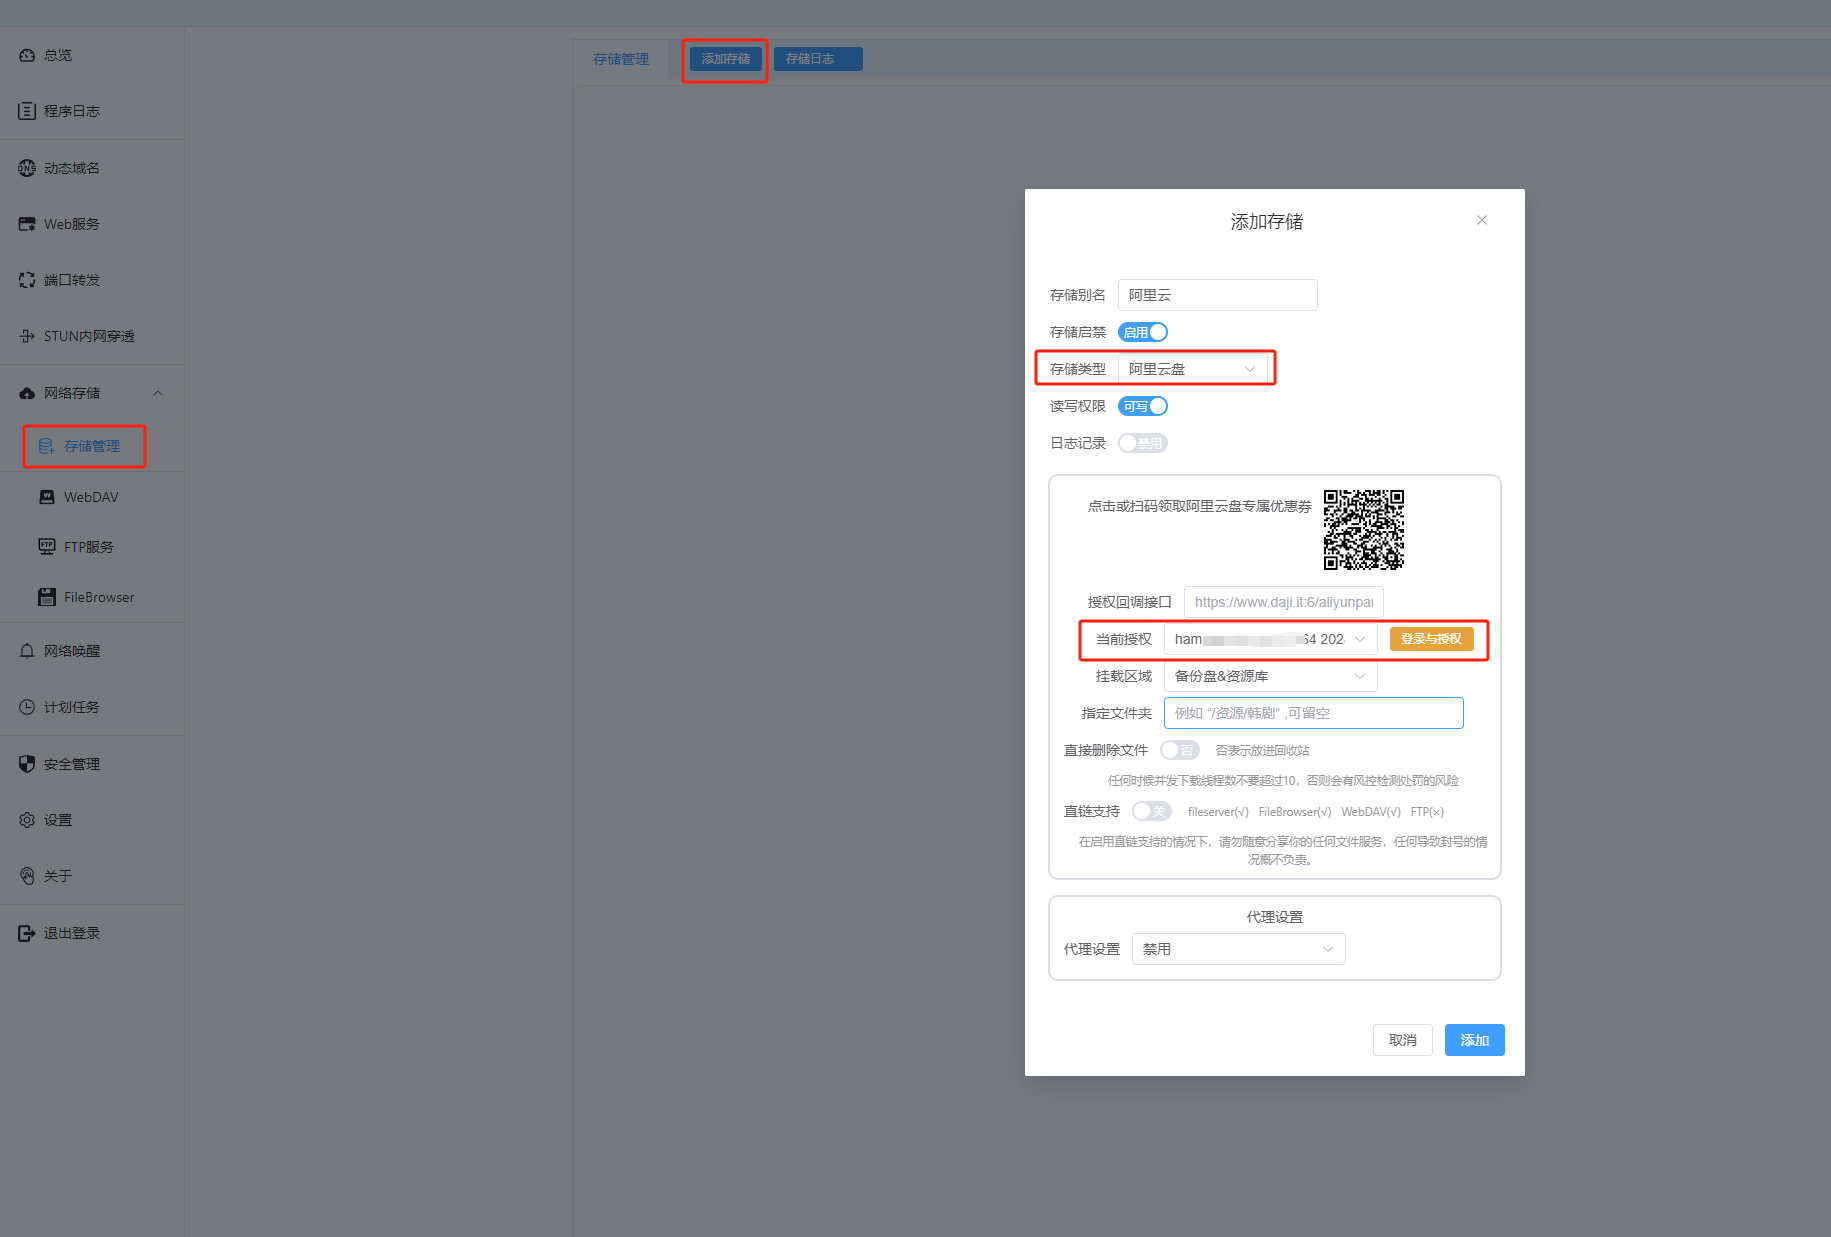Viewport: 1831px width, 1237px height.
Task: Open 程序日志 program log icon
Action: [x=27, y=111]
